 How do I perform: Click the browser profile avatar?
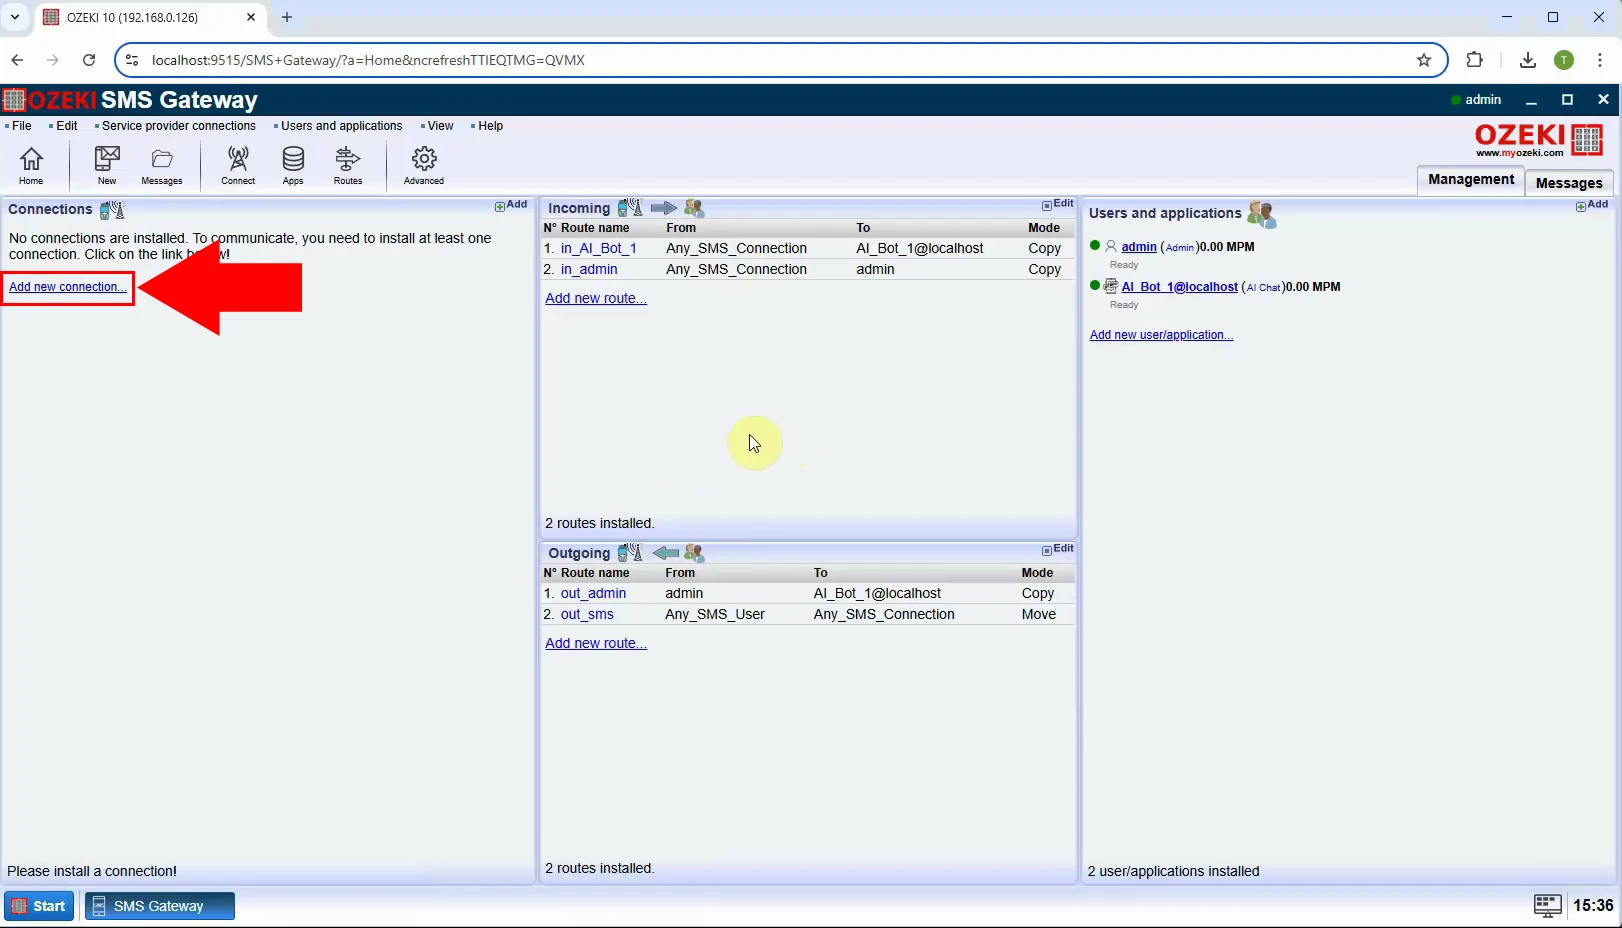click(1564, 60)
